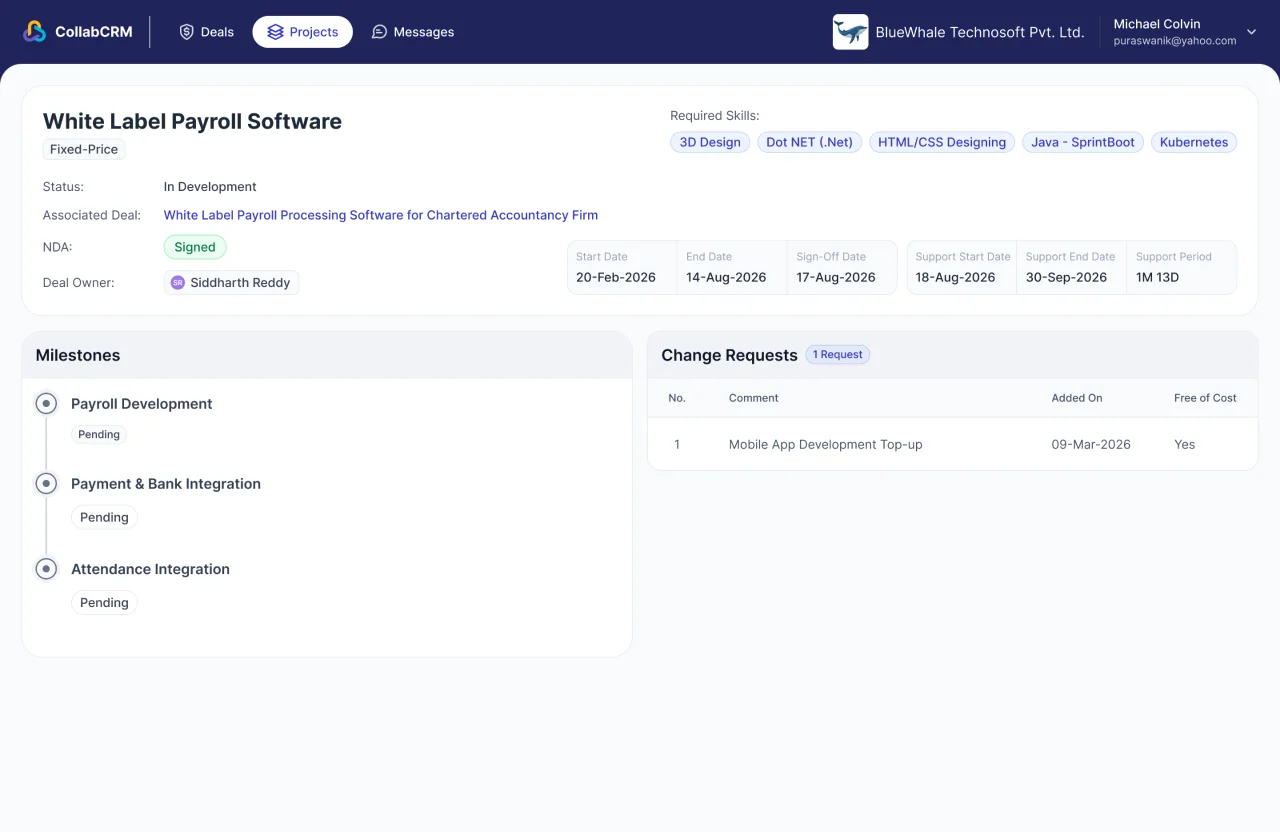The image size is (1280, 832).
Task: Click the Mobile App Development Top-up comment
Action: 826,444
